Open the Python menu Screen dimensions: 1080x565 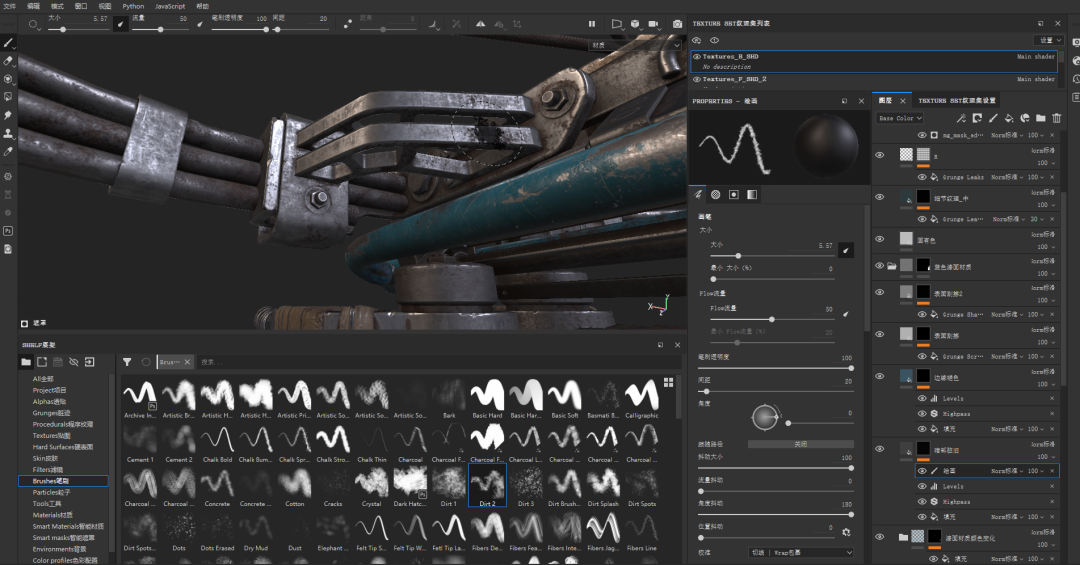133,6
